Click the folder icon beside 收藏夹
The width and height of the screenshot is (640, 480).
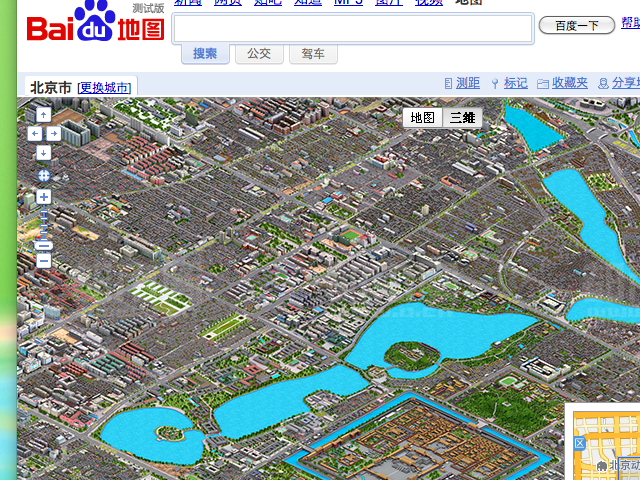tap(542, 84)
